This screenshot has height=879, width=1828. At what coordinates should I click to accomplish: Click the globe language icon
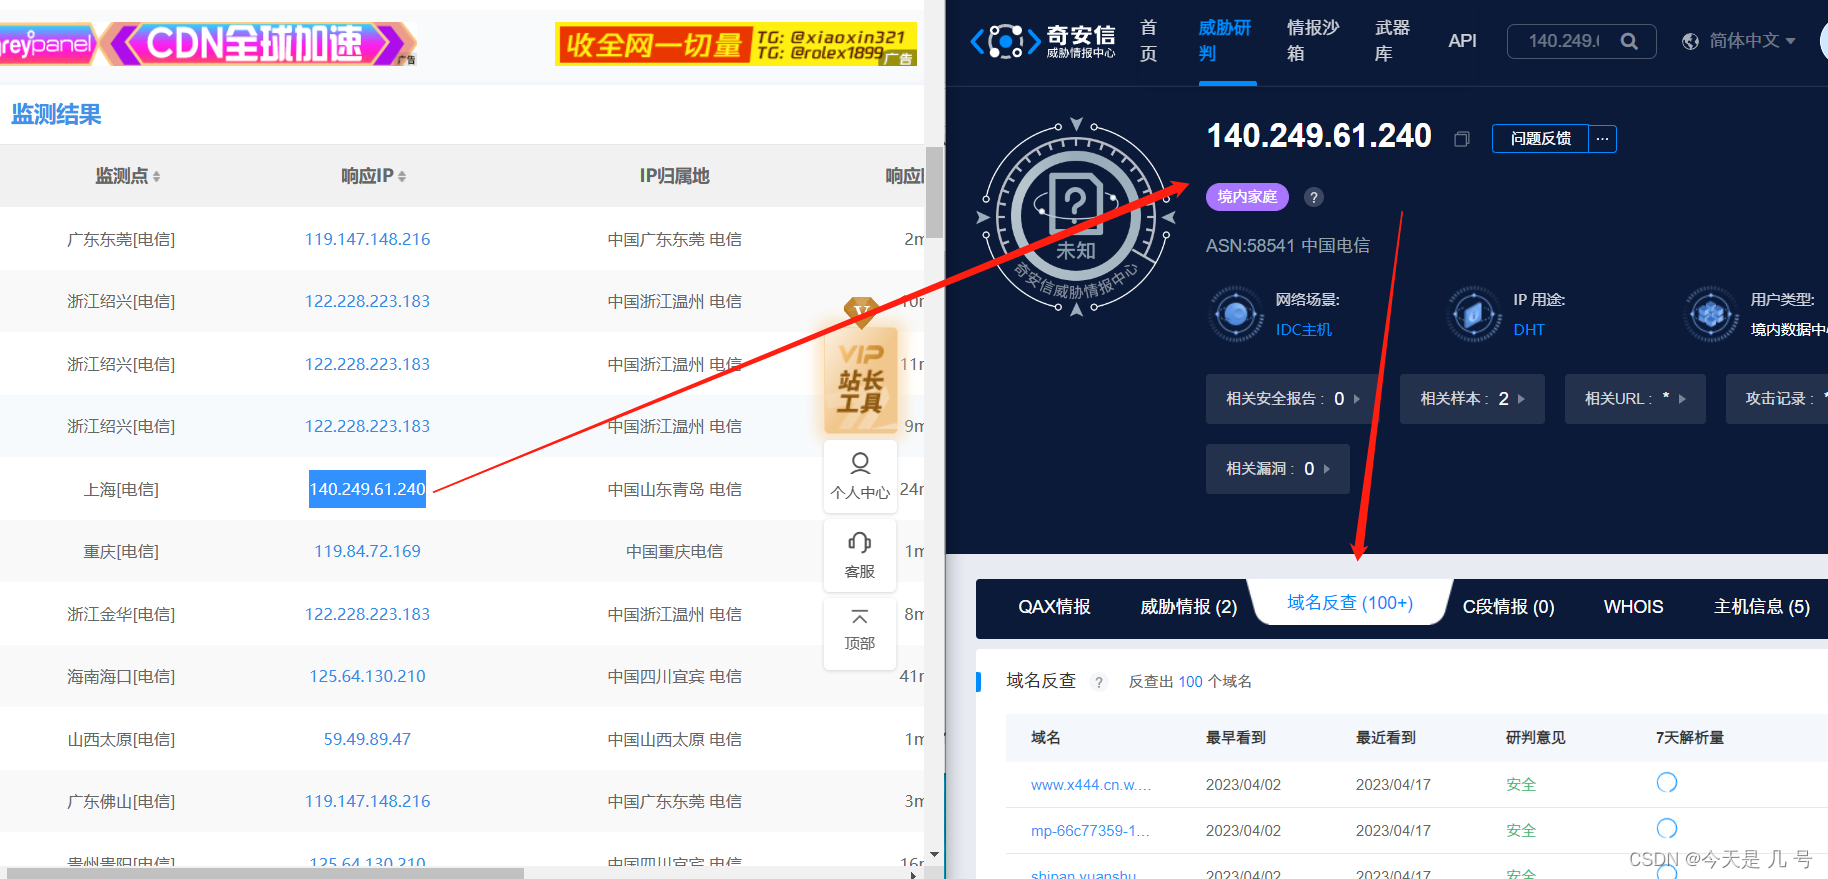click(x=1690, y=41)
